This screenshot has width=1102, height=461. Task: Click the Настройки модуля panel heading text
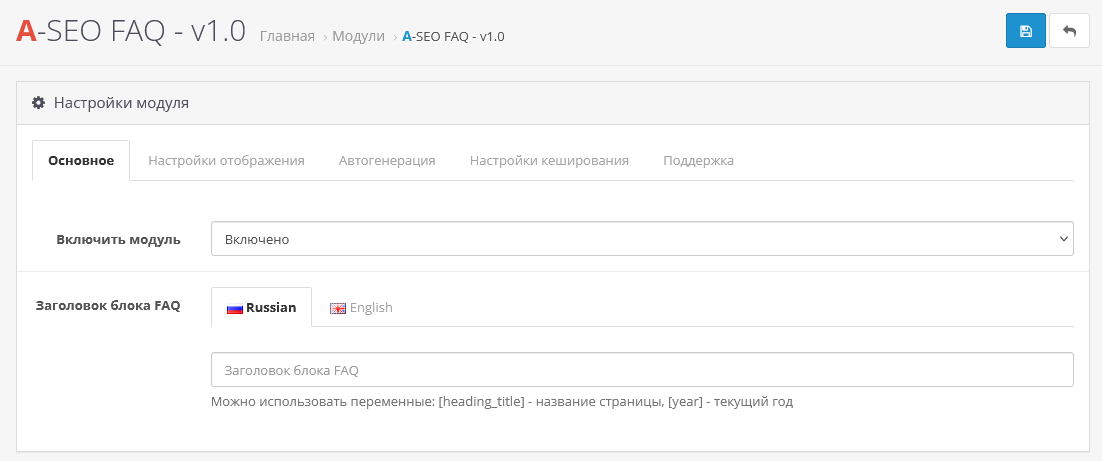(x=121, y=102)
